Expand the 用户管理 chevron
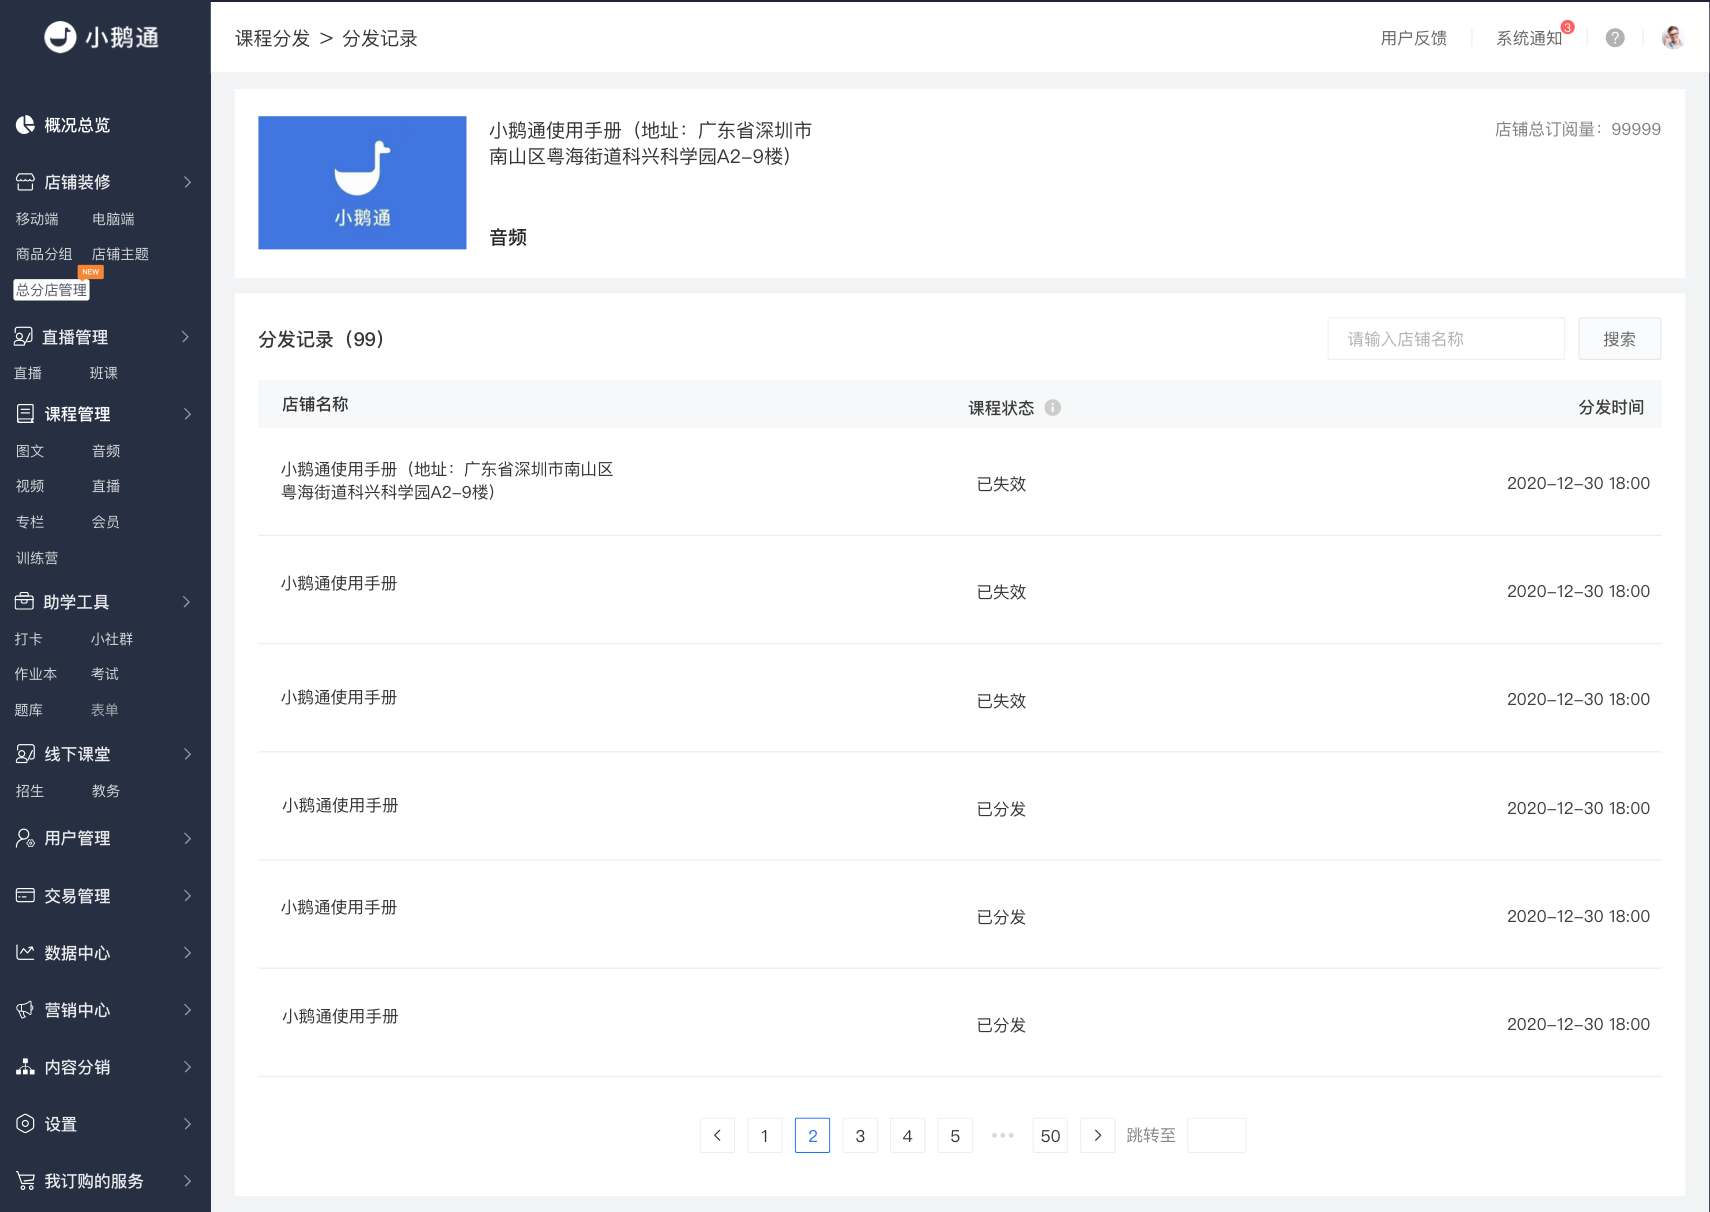Viewport: 1710px width, 1212px height. coord(187,838)
